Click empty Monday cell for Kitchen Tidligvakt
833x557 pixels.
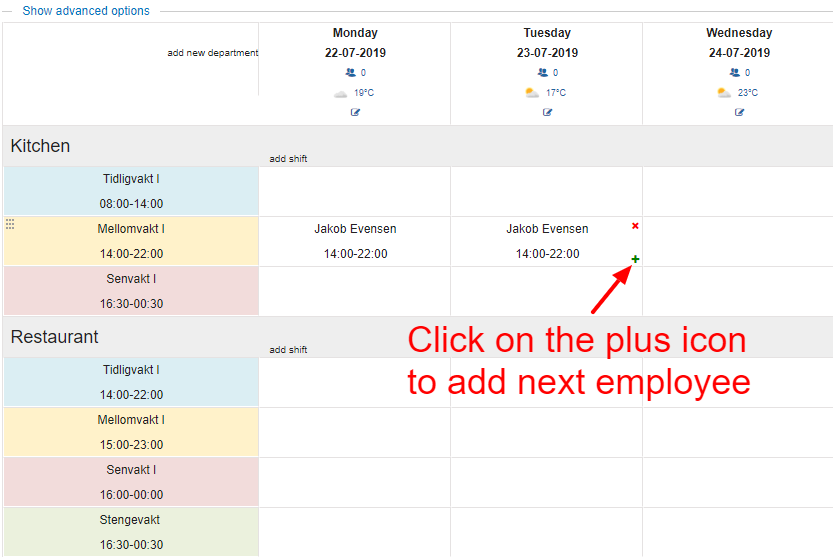(355, 191)
